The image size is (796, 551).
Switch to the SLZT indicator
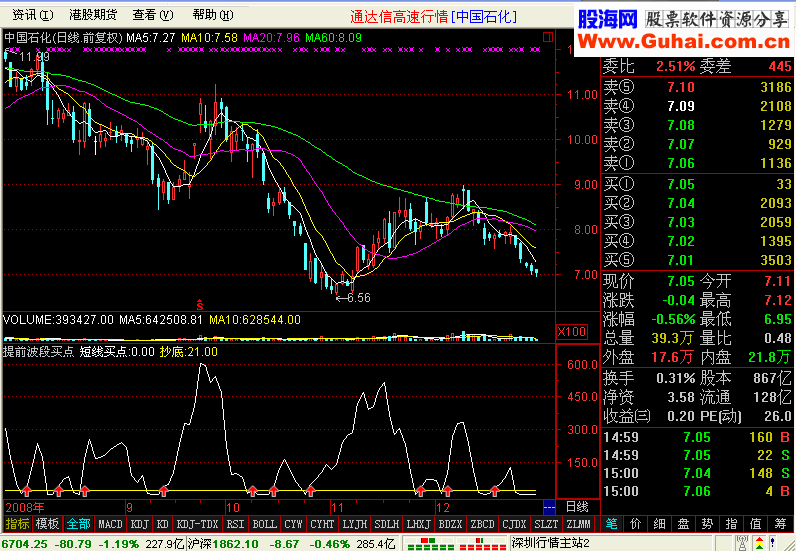pos(546,524)
